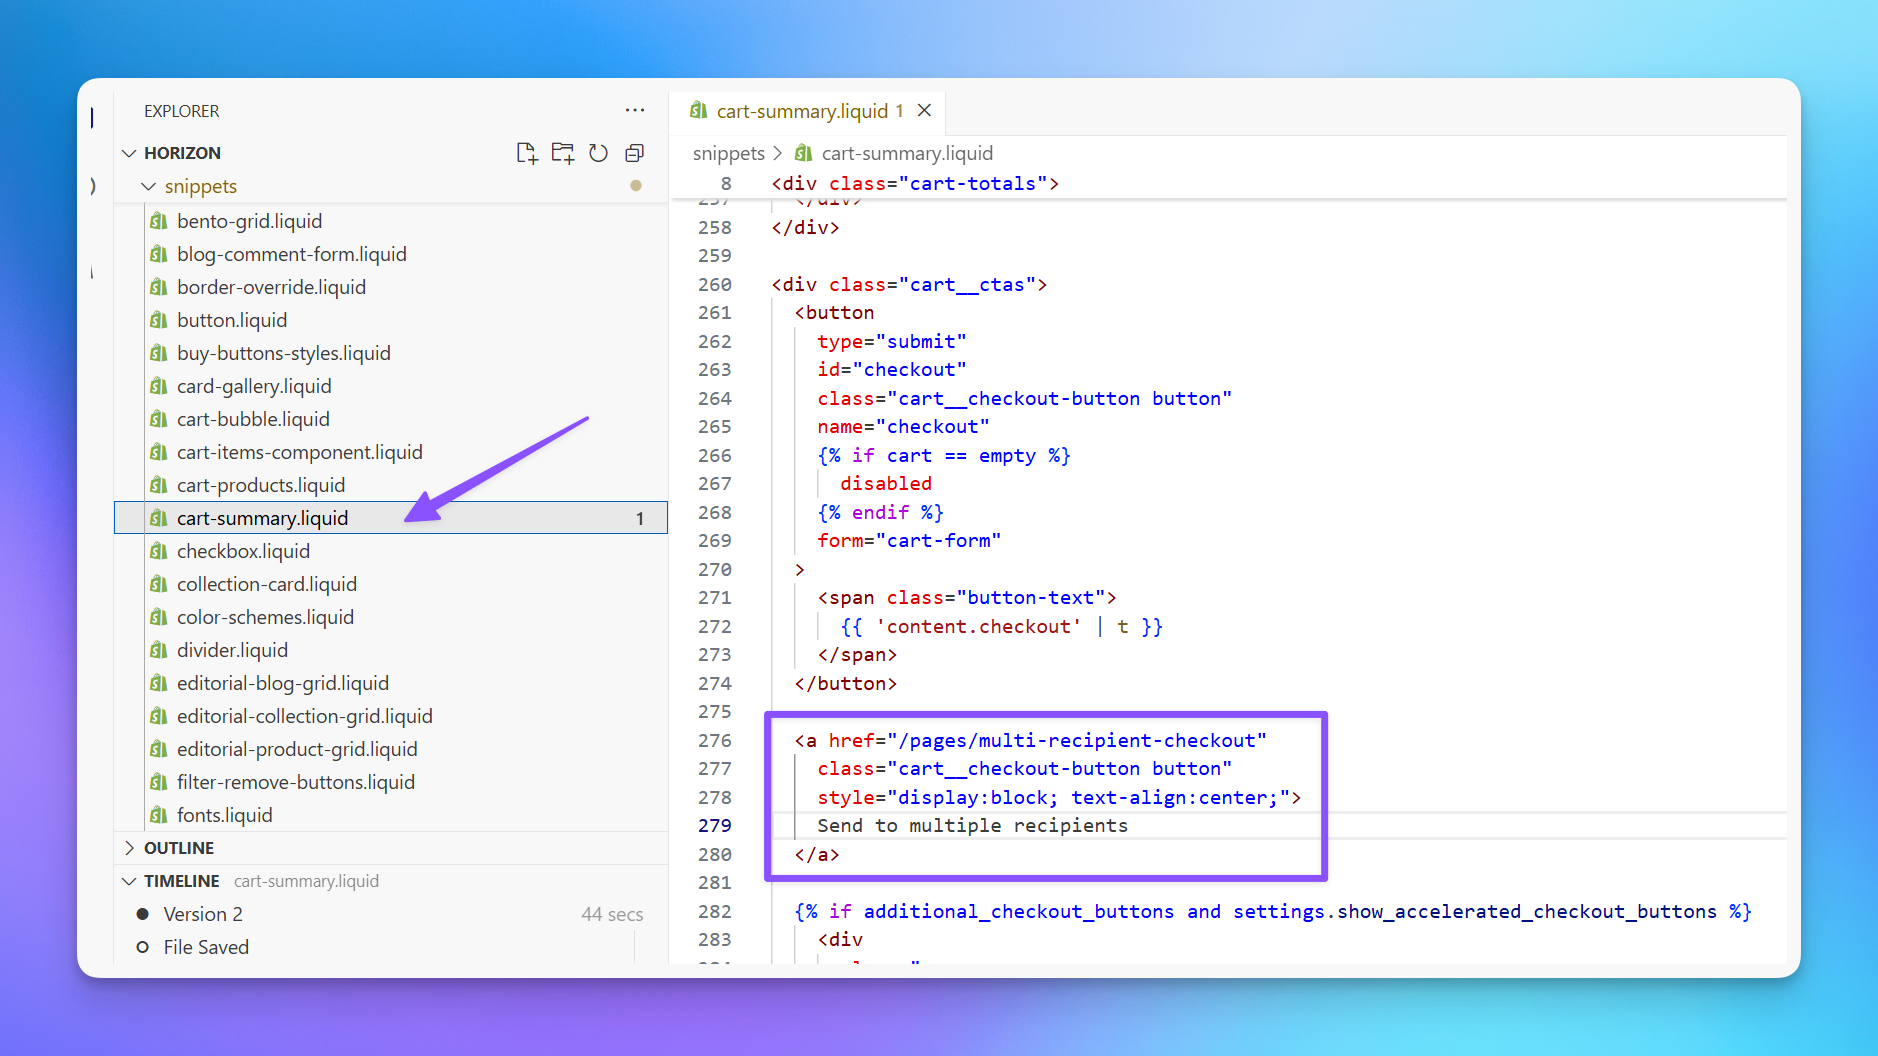
Task: Click snippets in the breadcrumb path
Action: click(x=728, y=153)
